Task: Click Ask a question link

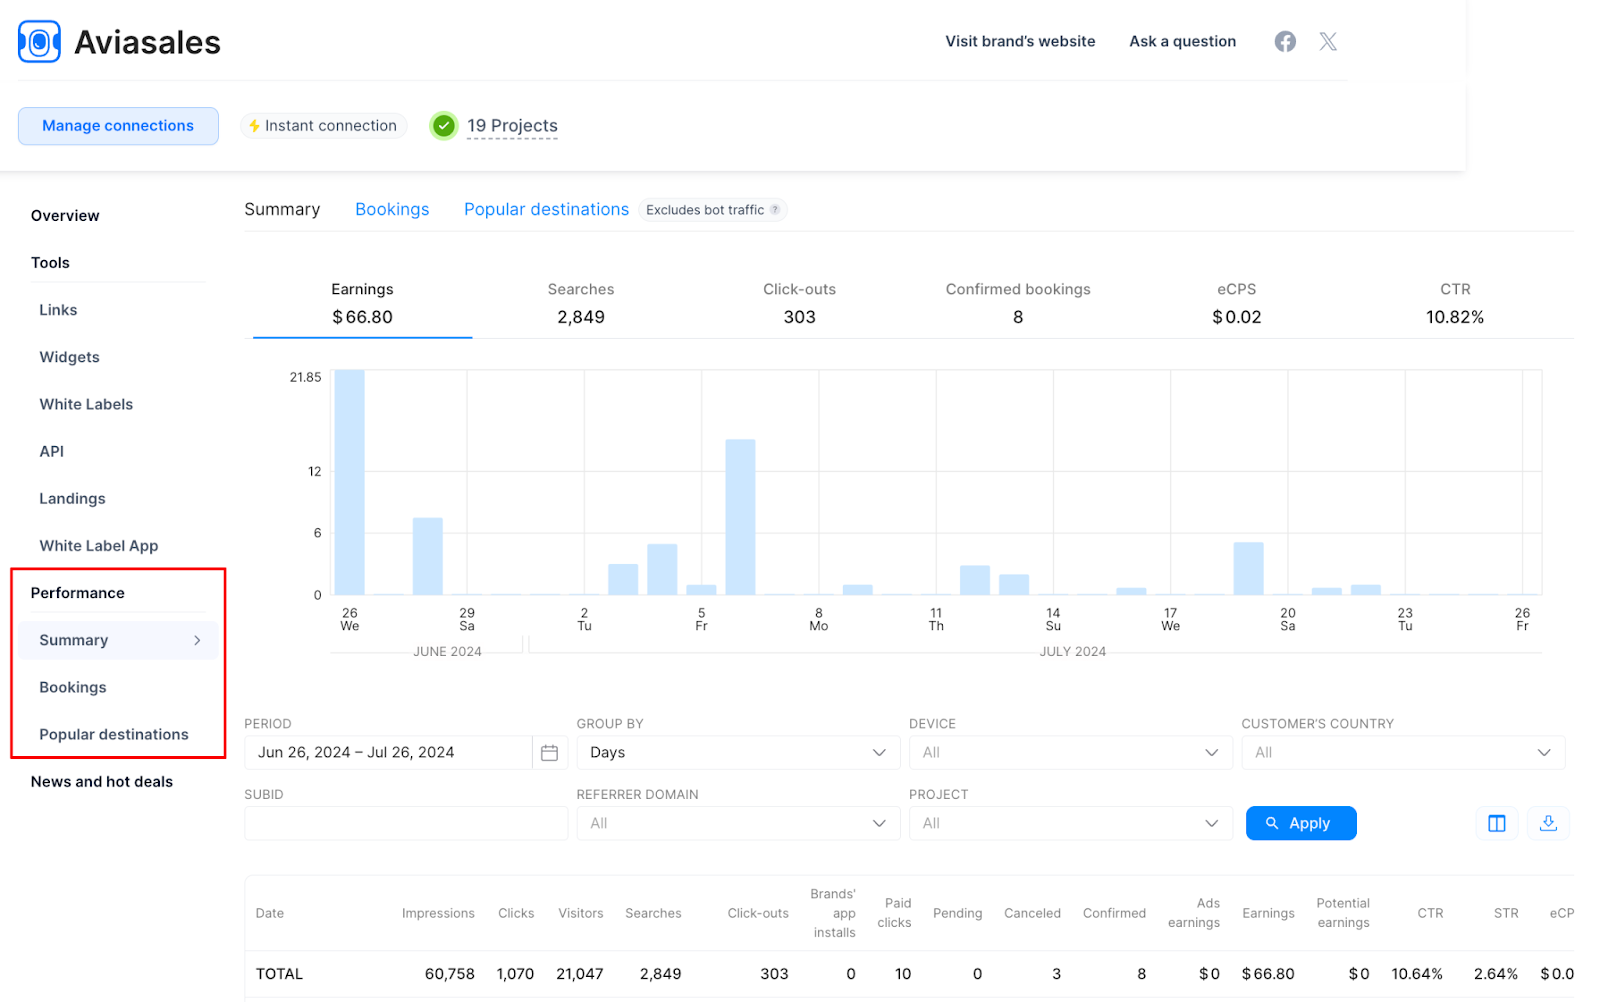Action: (x=1182, y=41)
